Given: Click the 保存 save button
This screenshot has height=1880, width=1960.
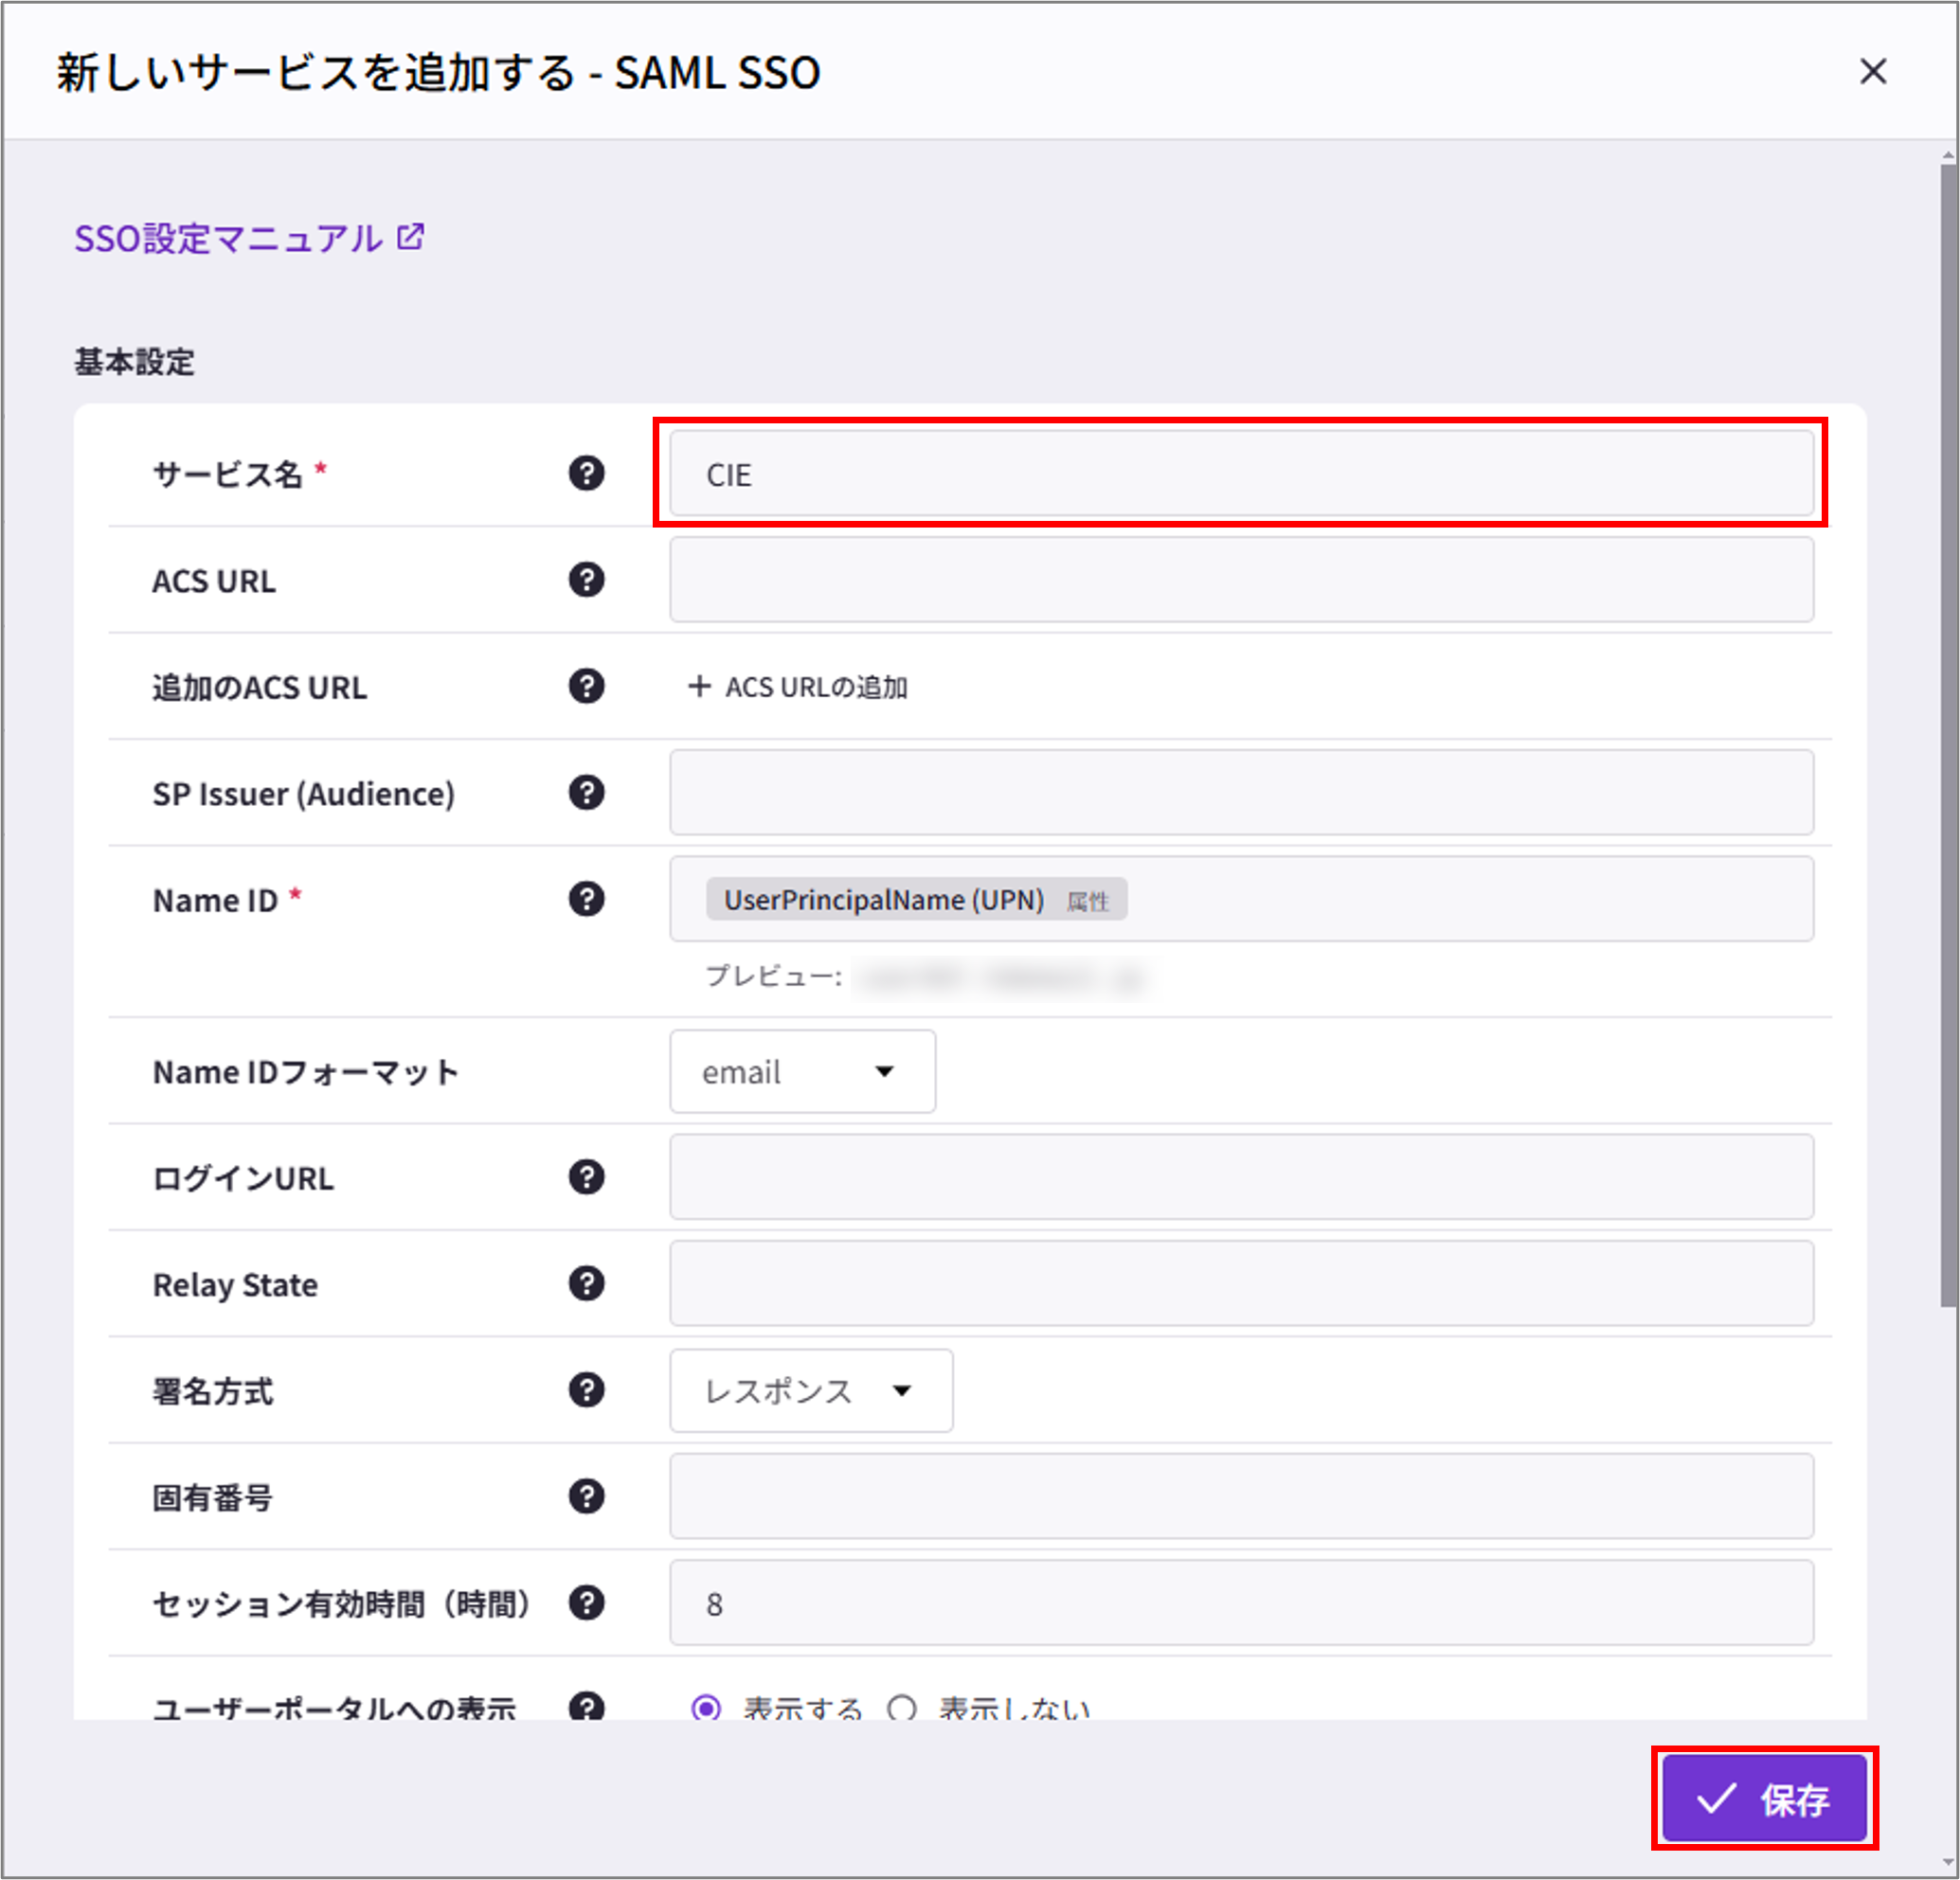Looking at the screenshot, I should [x=1765, y=1798].
